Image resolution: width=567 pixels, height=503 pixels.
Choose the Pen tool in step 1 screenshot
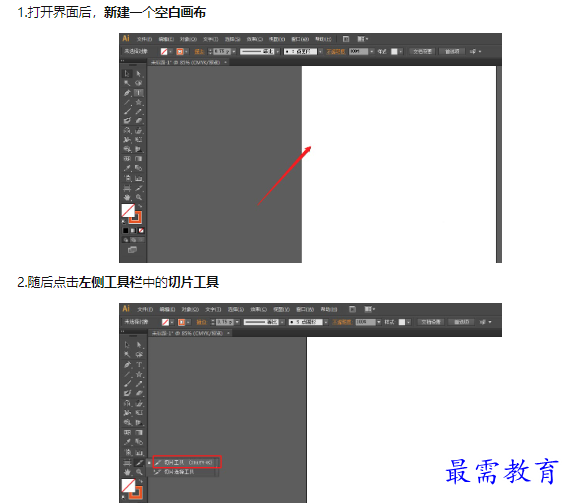pyautogui.click(x=127, y=93)
